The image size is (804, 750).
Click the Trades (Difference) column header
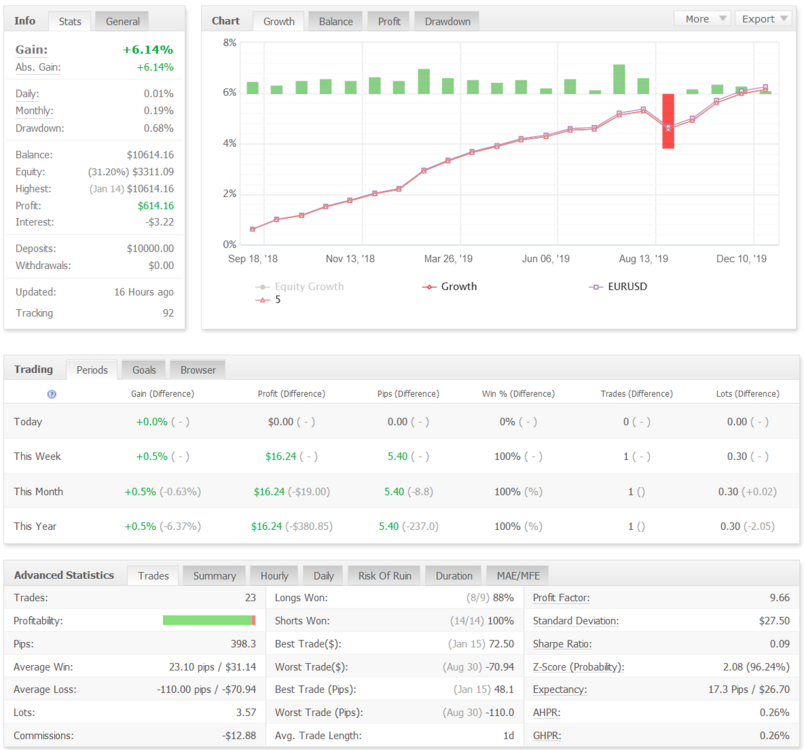coord(637,394)
